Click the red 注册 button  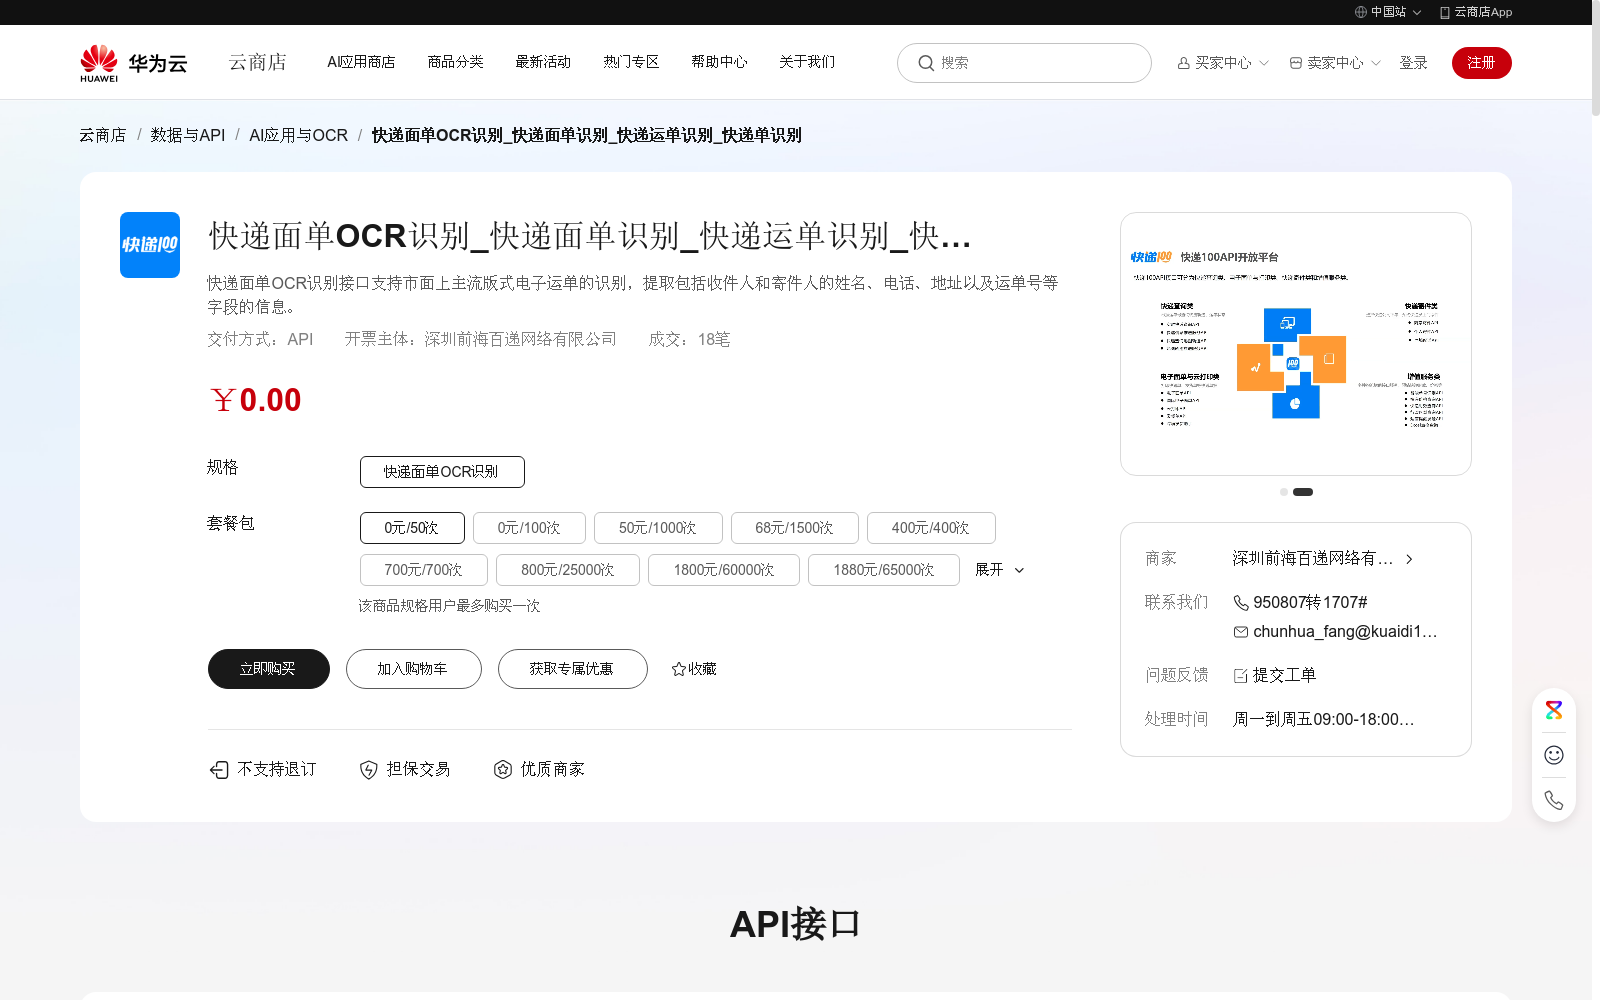[x=1482, y=63]
